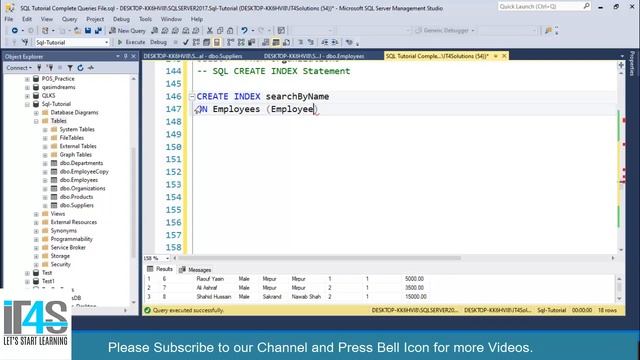Toggle Include Actual Execution Plan icon
Viewport: 640px width, 360px height.
[x=231, y=42]
